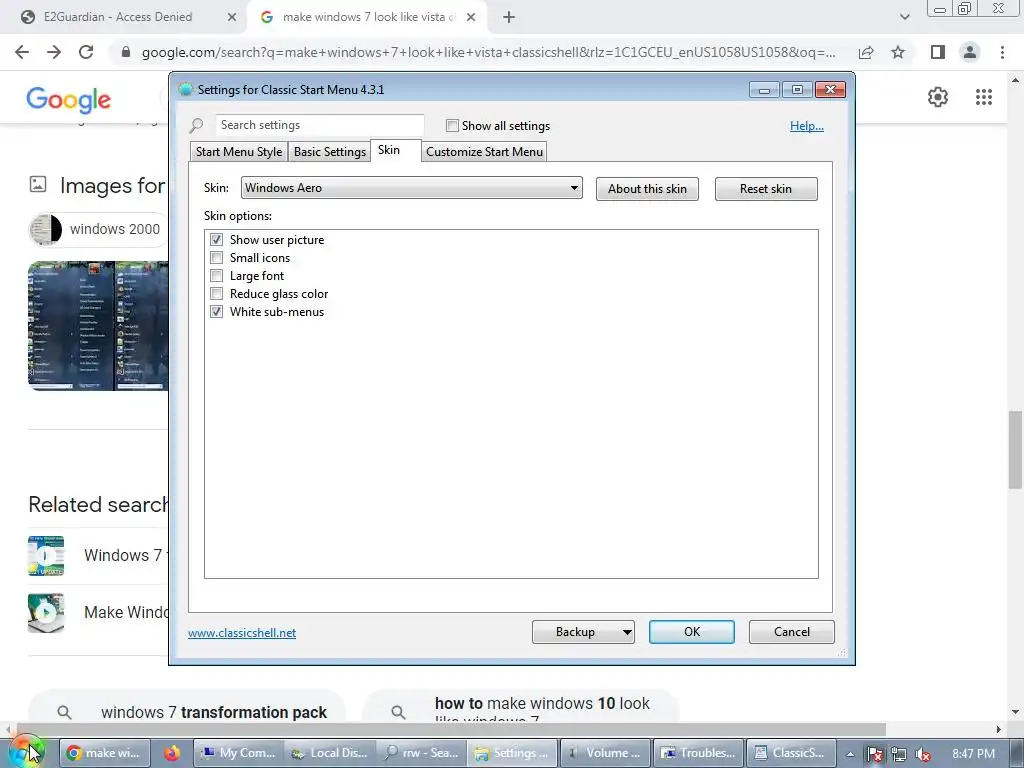
Task: Open a new Chrome tab
Action: tap(509, 18)
